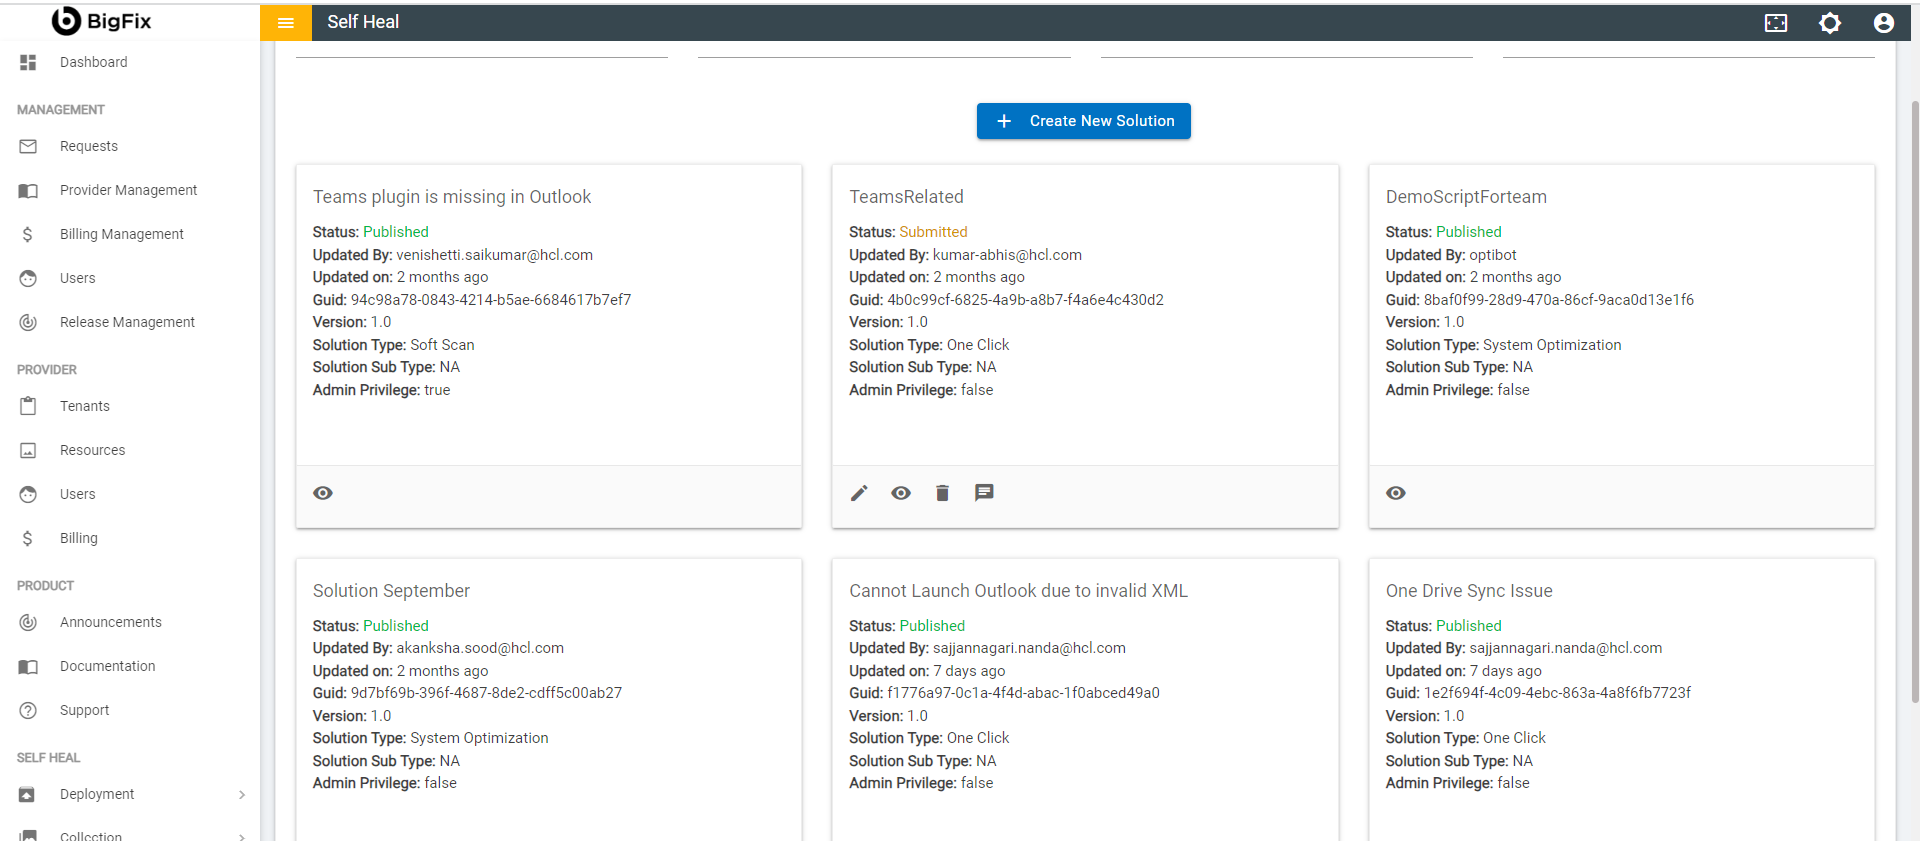
Task: View the TeamsRelated solution details
Action: tap(901, 493)
